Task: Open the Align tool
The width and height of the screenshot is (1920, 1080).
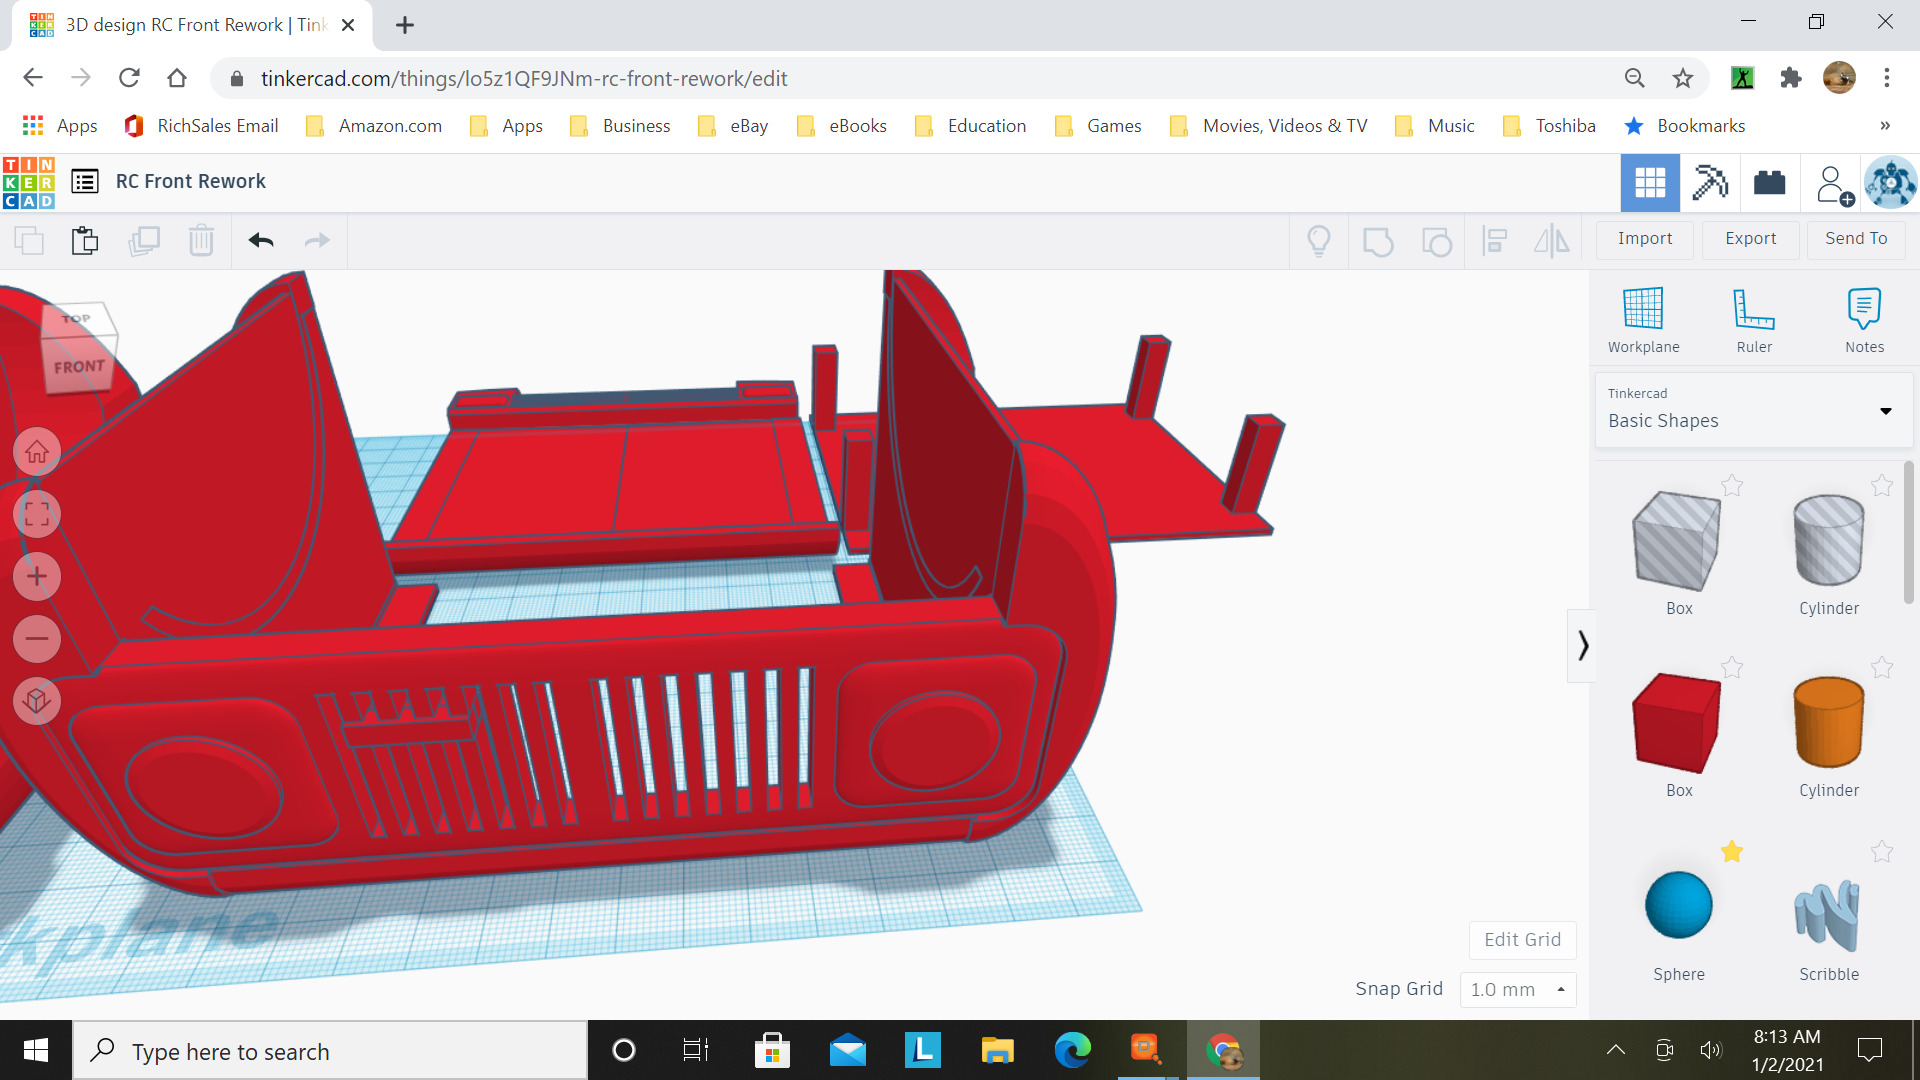Action: point(1494,241)
